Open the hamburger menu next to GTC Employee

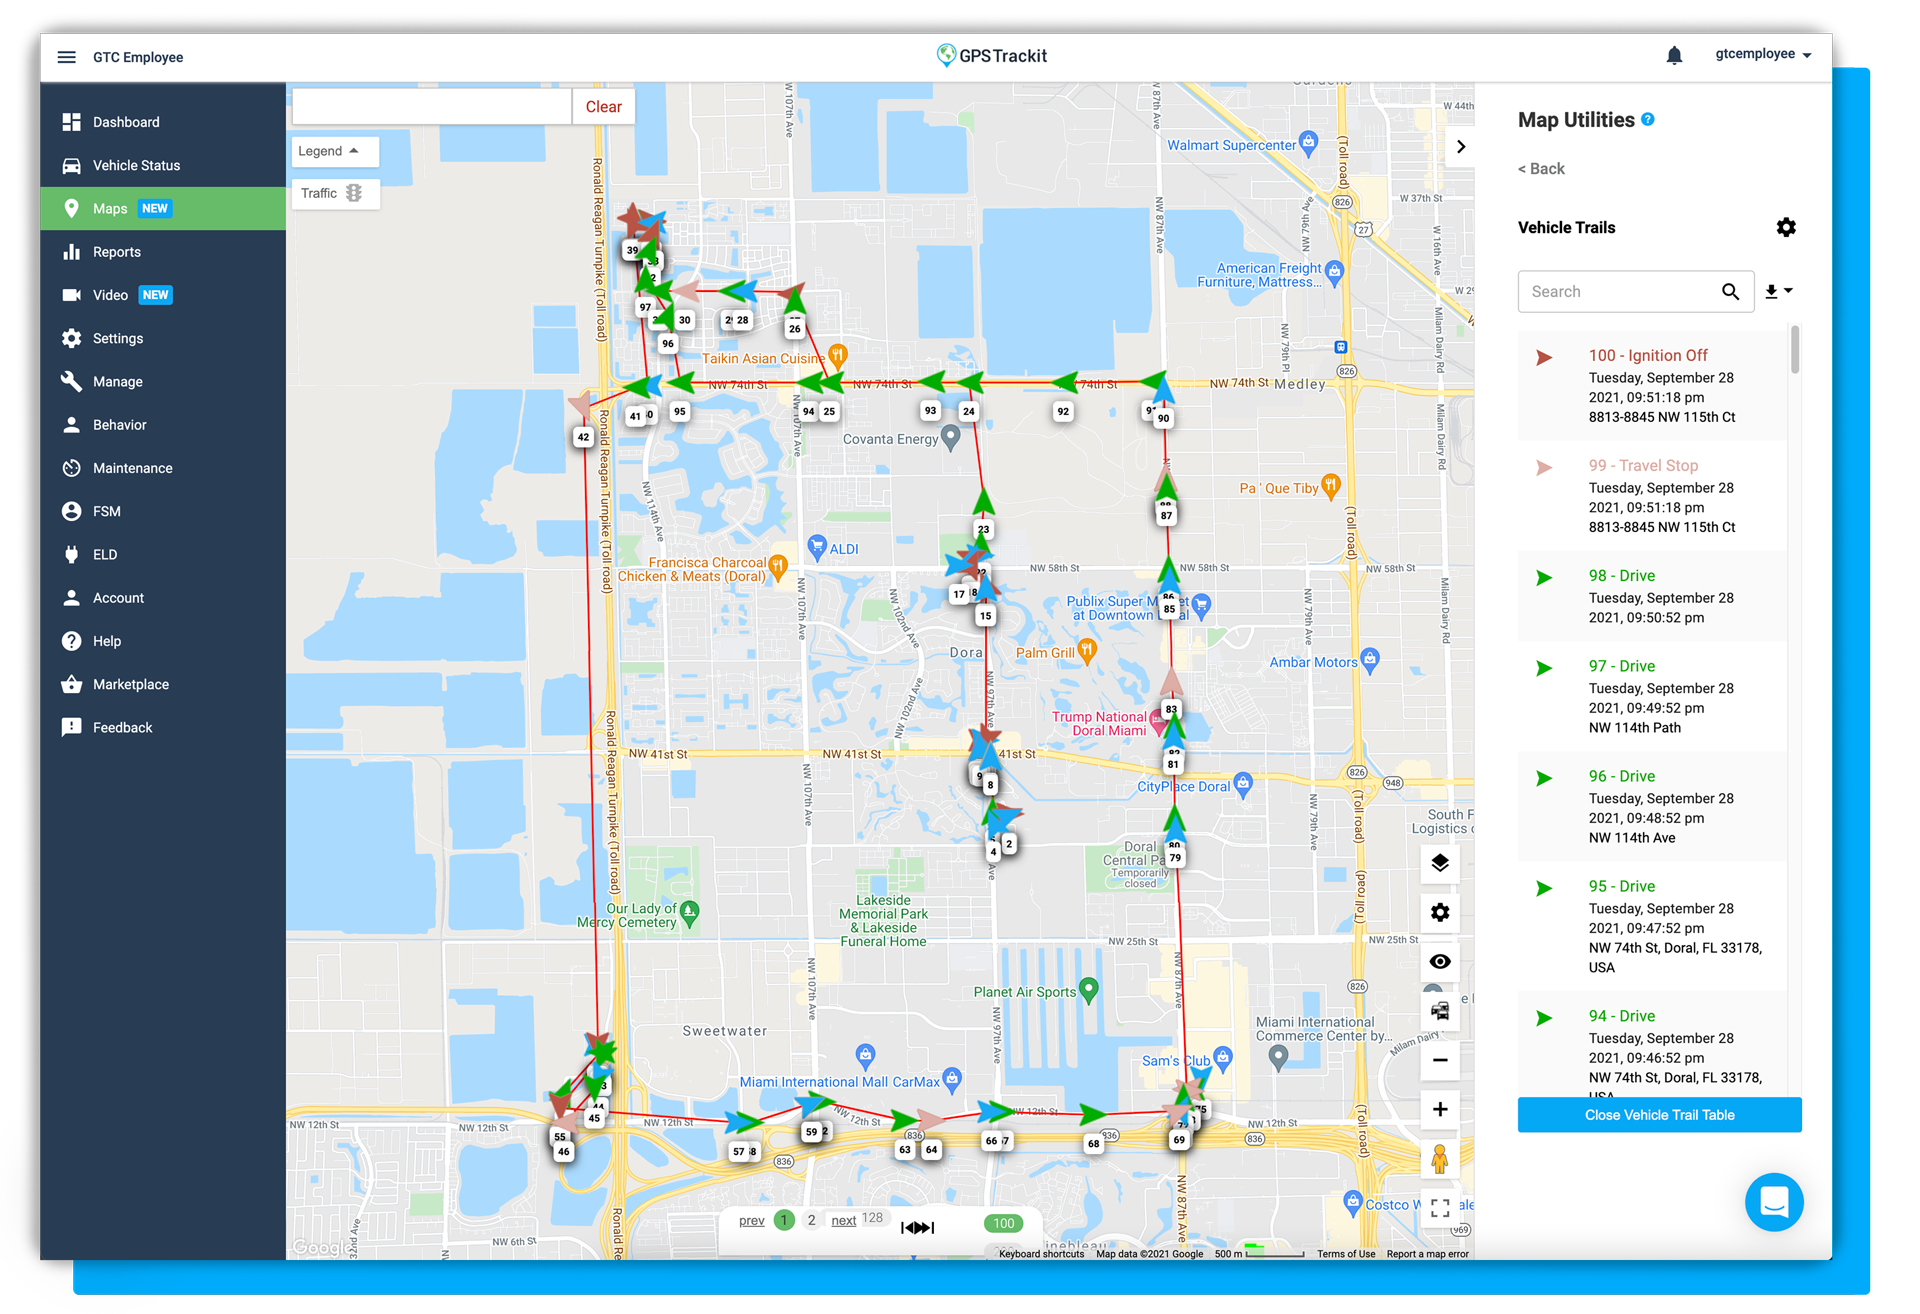point(66,57)
